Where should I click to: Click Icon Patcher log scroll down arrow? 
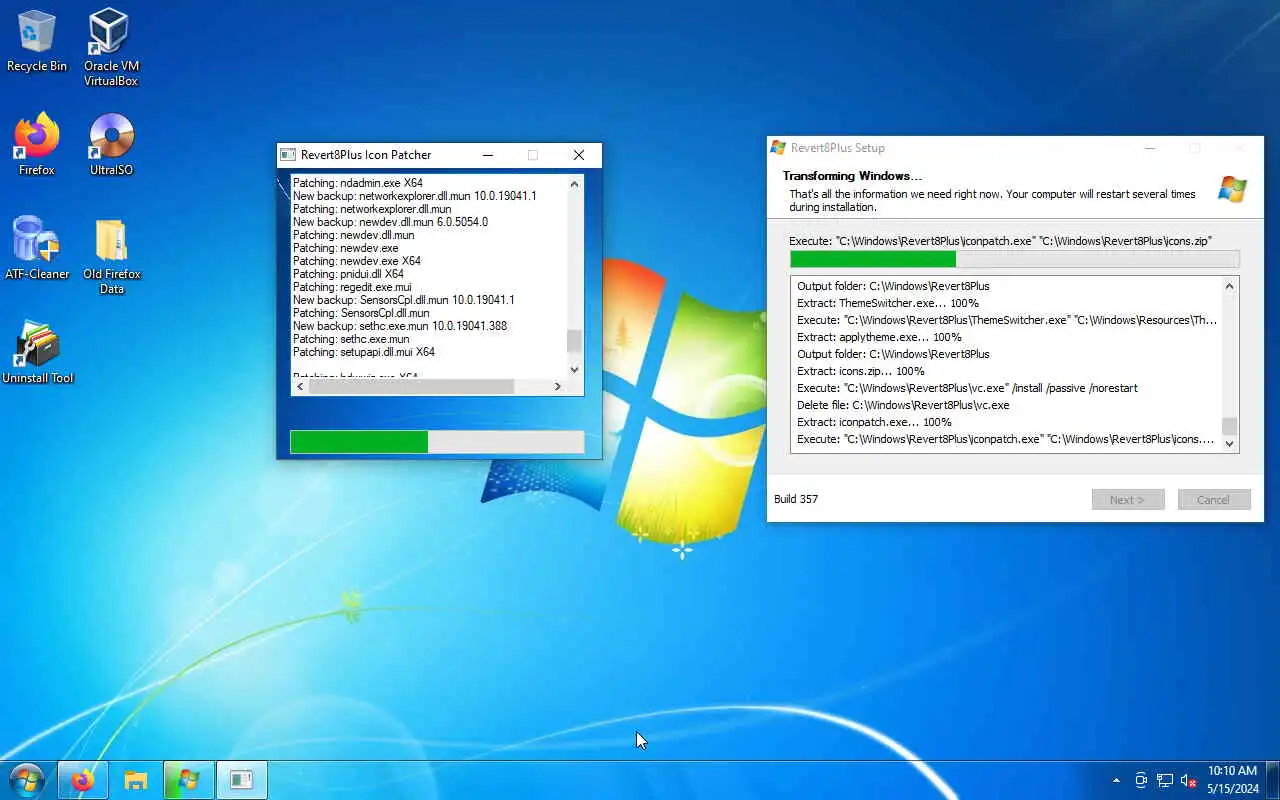click(x=574, y=370)
